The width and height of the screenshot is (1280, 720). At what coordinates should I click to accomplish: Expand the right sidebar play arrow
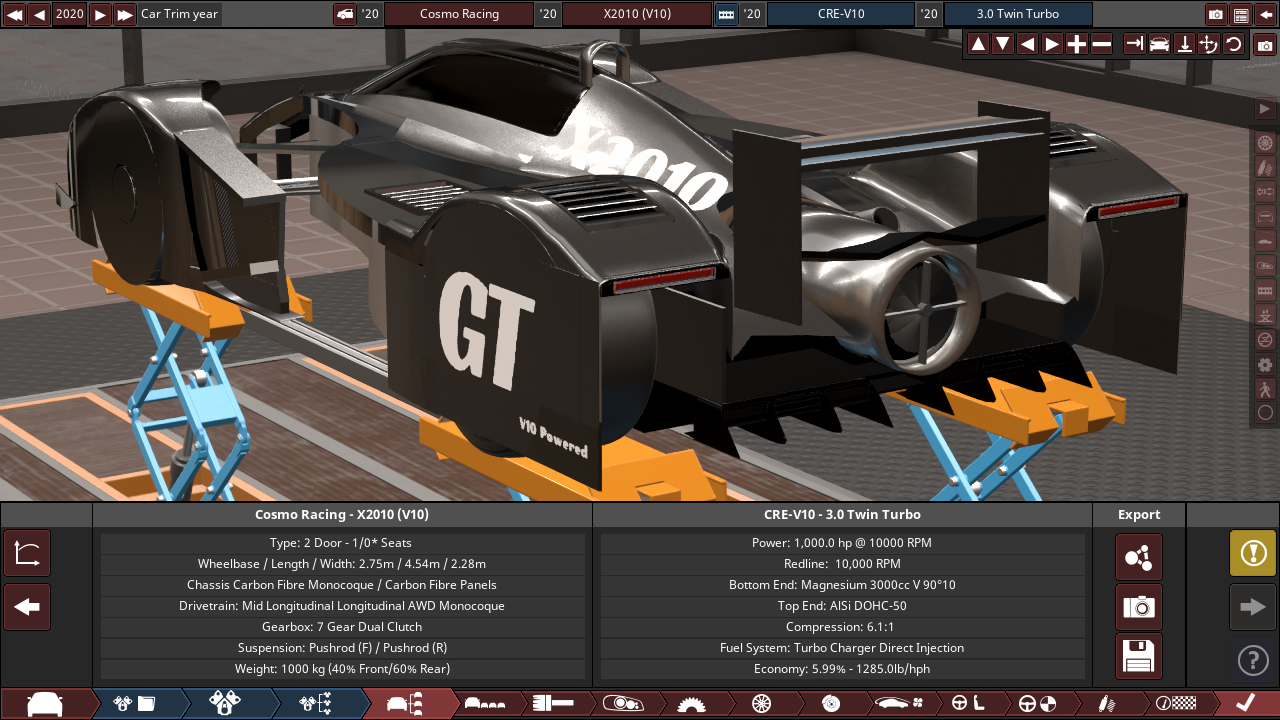pos(1265,108)
